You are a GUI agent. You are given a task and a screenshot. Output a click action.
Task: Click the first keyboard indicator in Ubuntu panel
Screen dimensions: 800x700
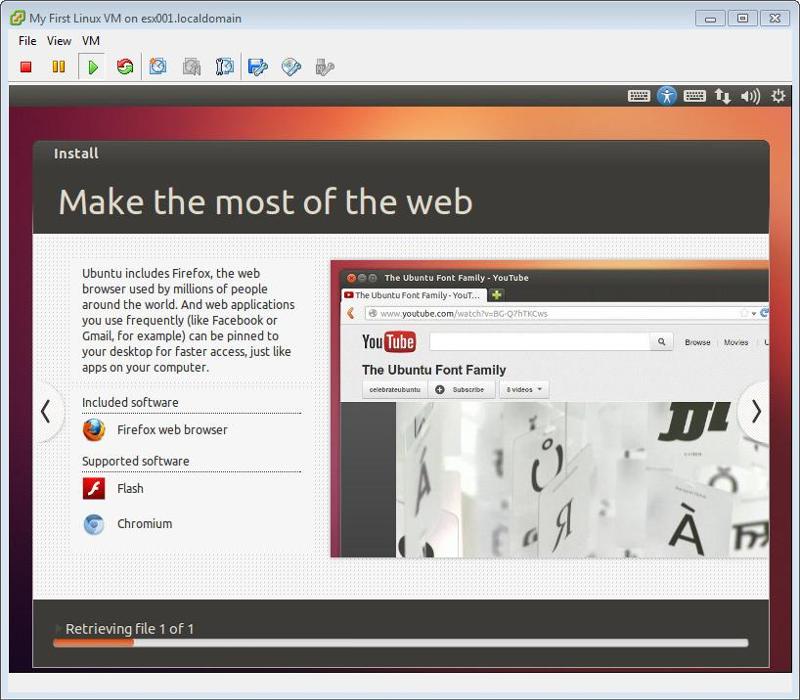click(x=638, y=96)
